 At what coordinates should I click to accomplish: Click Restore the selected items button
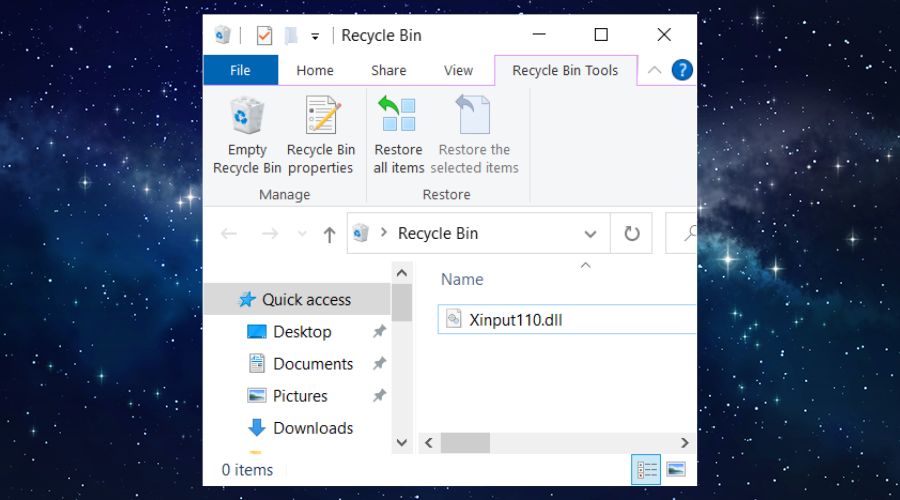tap(474, 135)
